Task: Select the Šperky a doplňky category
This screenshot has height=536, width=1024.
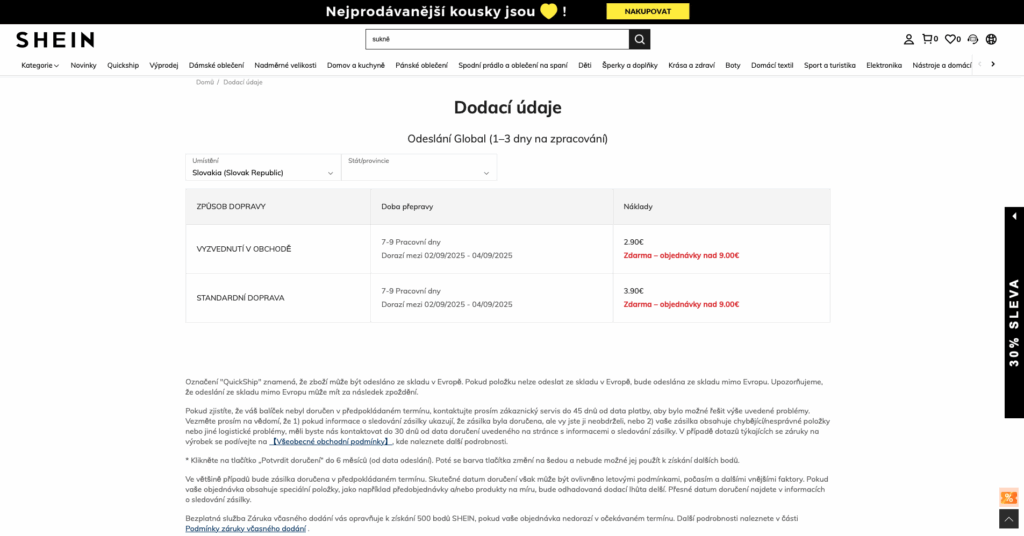Action: pyautogui.click(x=630, y=65)
